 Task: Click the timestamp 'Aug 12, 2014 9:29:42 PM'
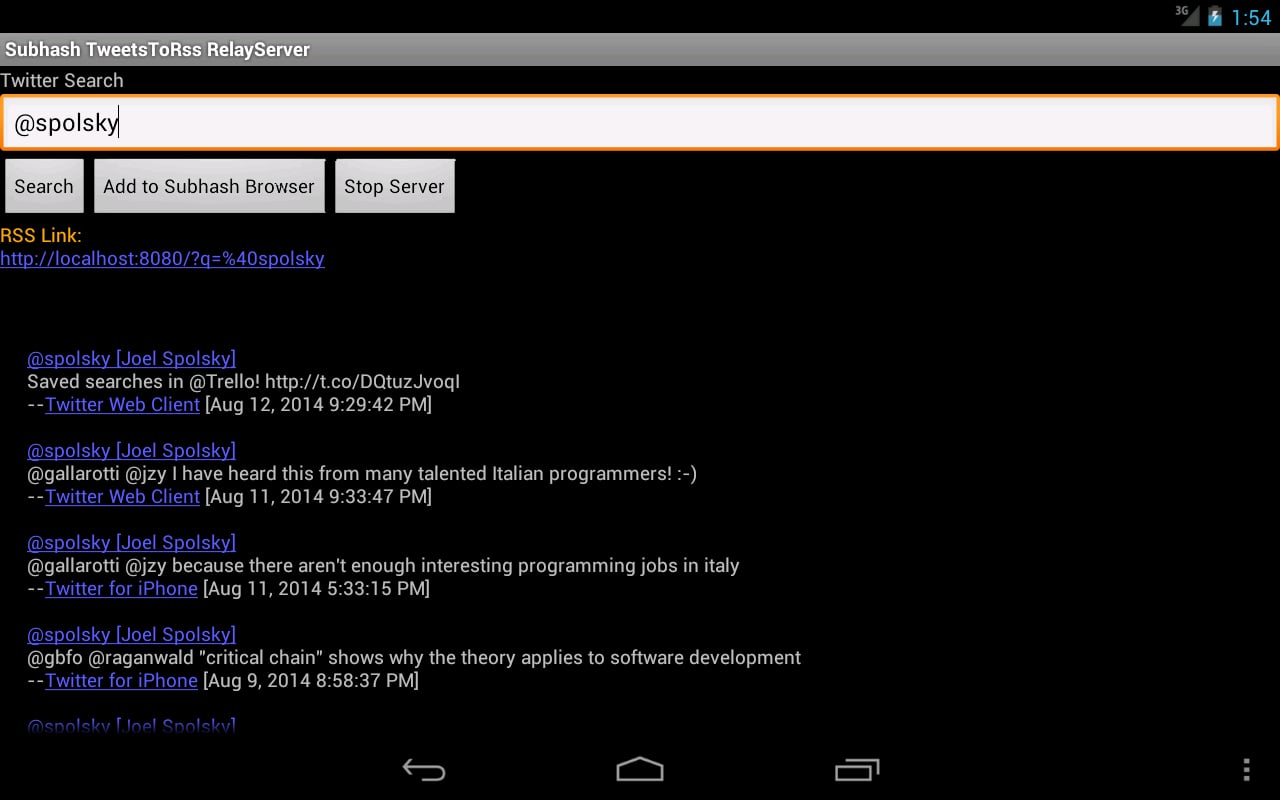(318, 404)
